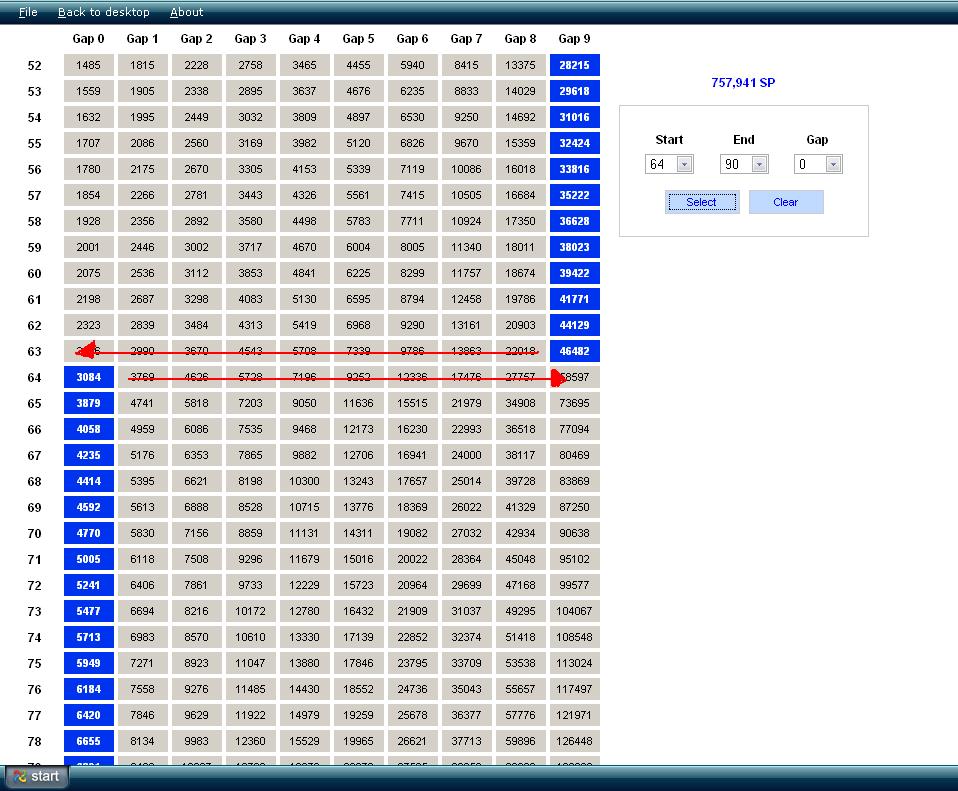
Task: Deselect the highlighted 28215 cell
Action: (x=574, y=65)
